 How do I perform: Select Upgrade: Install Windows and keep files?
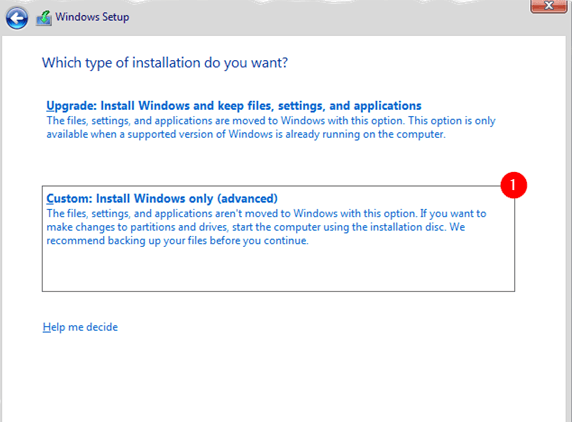pos(234,106)
